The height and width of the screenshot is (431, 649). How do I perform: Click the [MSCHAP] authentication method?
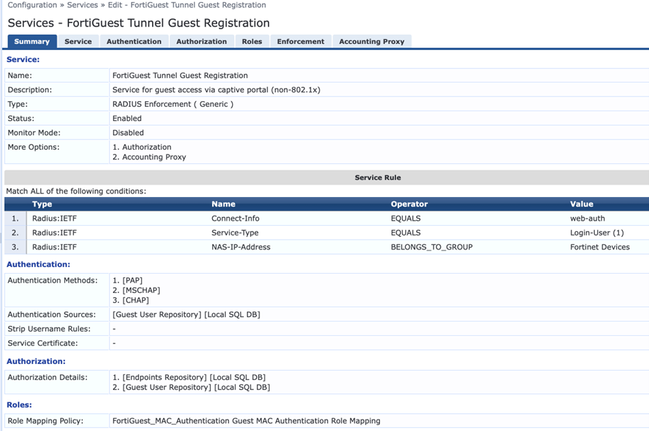(x=136, y=290)
